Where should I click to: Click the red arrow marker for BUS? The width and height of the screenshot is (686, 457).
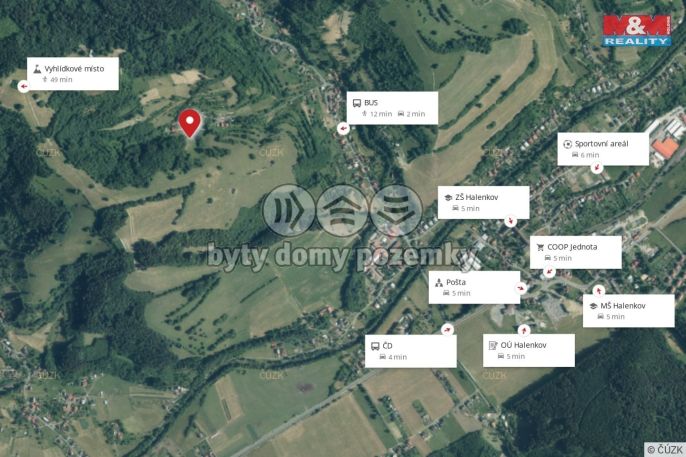click(x=343, y=128)
